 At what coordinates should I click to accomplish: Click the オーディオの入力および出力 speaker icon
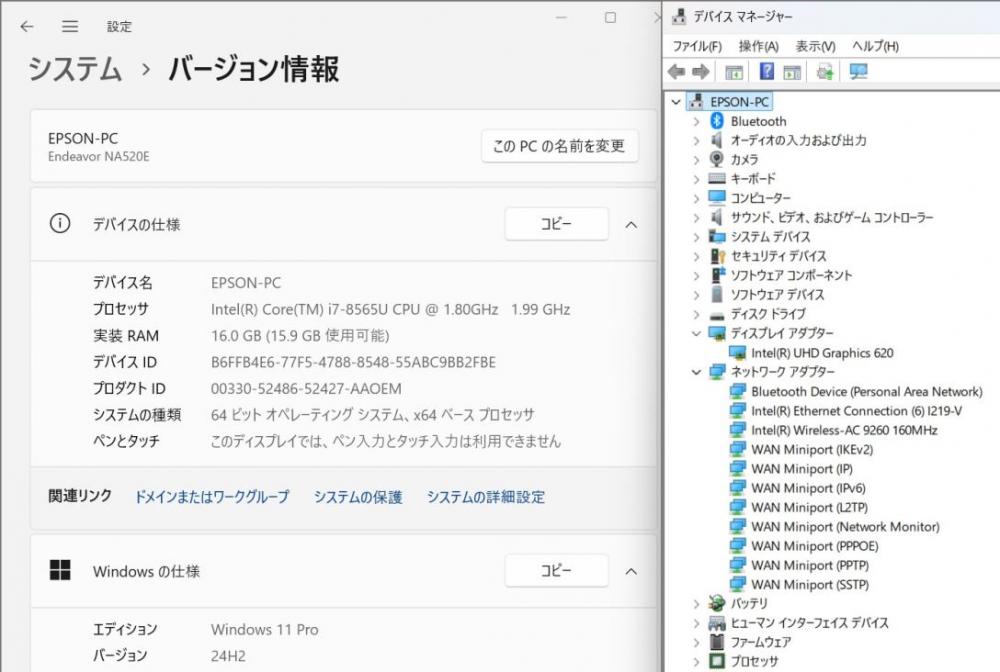pos(717,140)
